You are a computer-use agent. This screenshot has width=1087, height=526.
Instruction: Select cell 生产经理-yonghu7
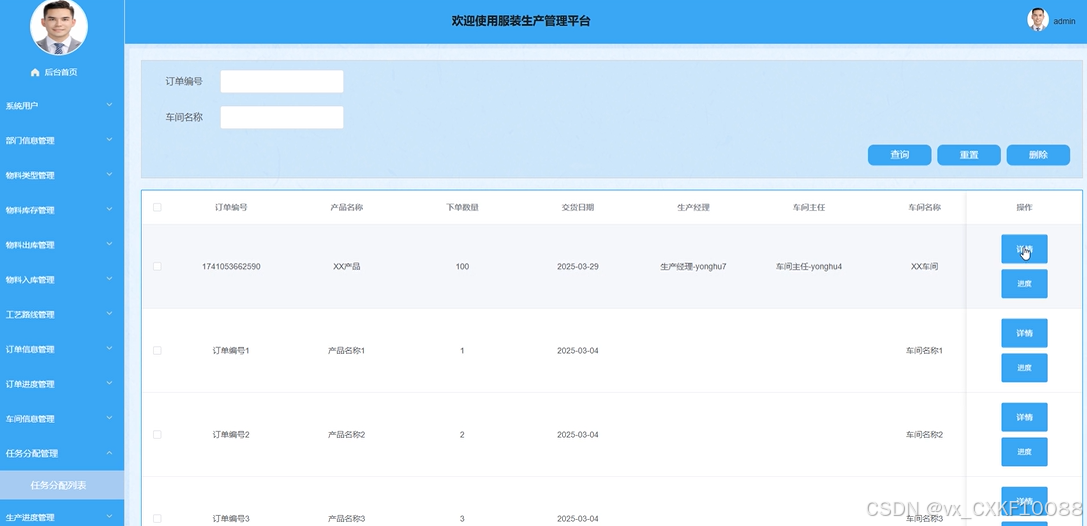693,266
